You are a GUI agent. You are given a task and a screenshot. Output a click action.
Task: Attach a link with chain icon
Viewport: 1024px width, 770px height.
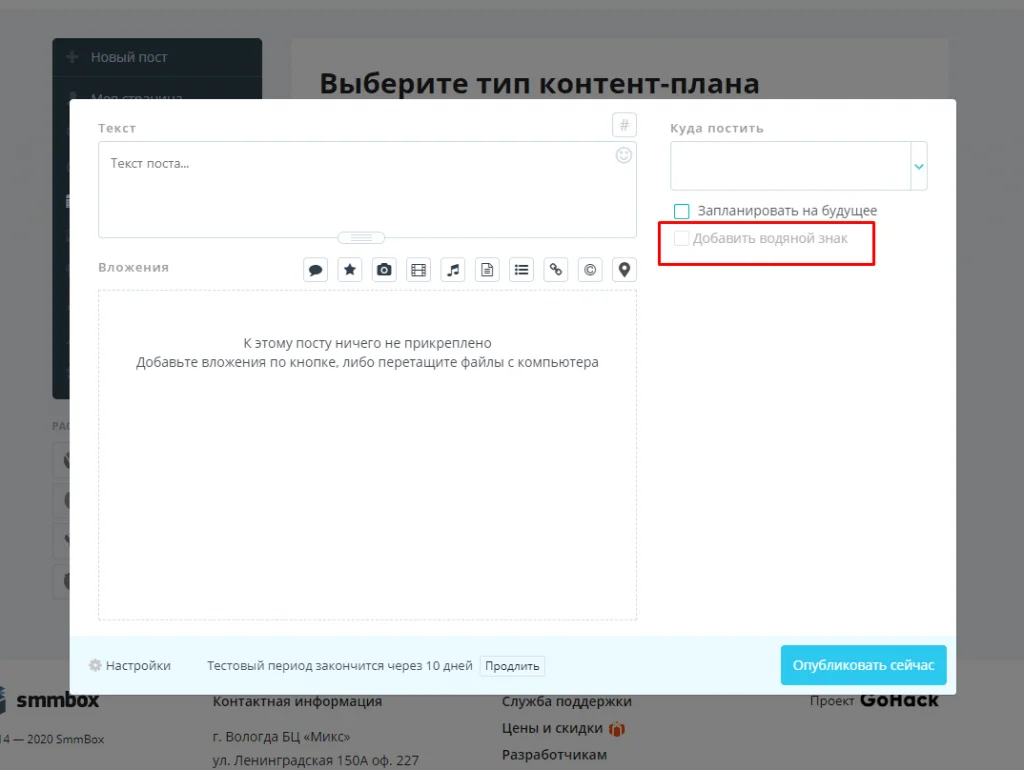click(x=556, y=270)
